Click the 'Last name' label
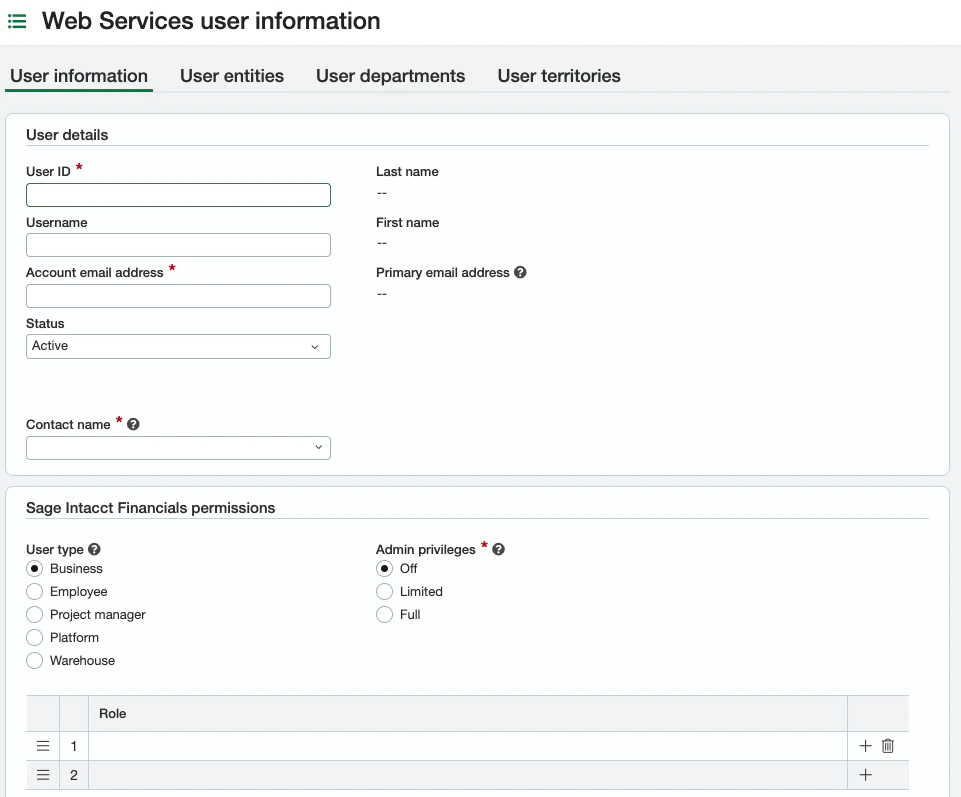Image resolution: width=961 pixels, height=797 pixels. (x=407, y=172)
